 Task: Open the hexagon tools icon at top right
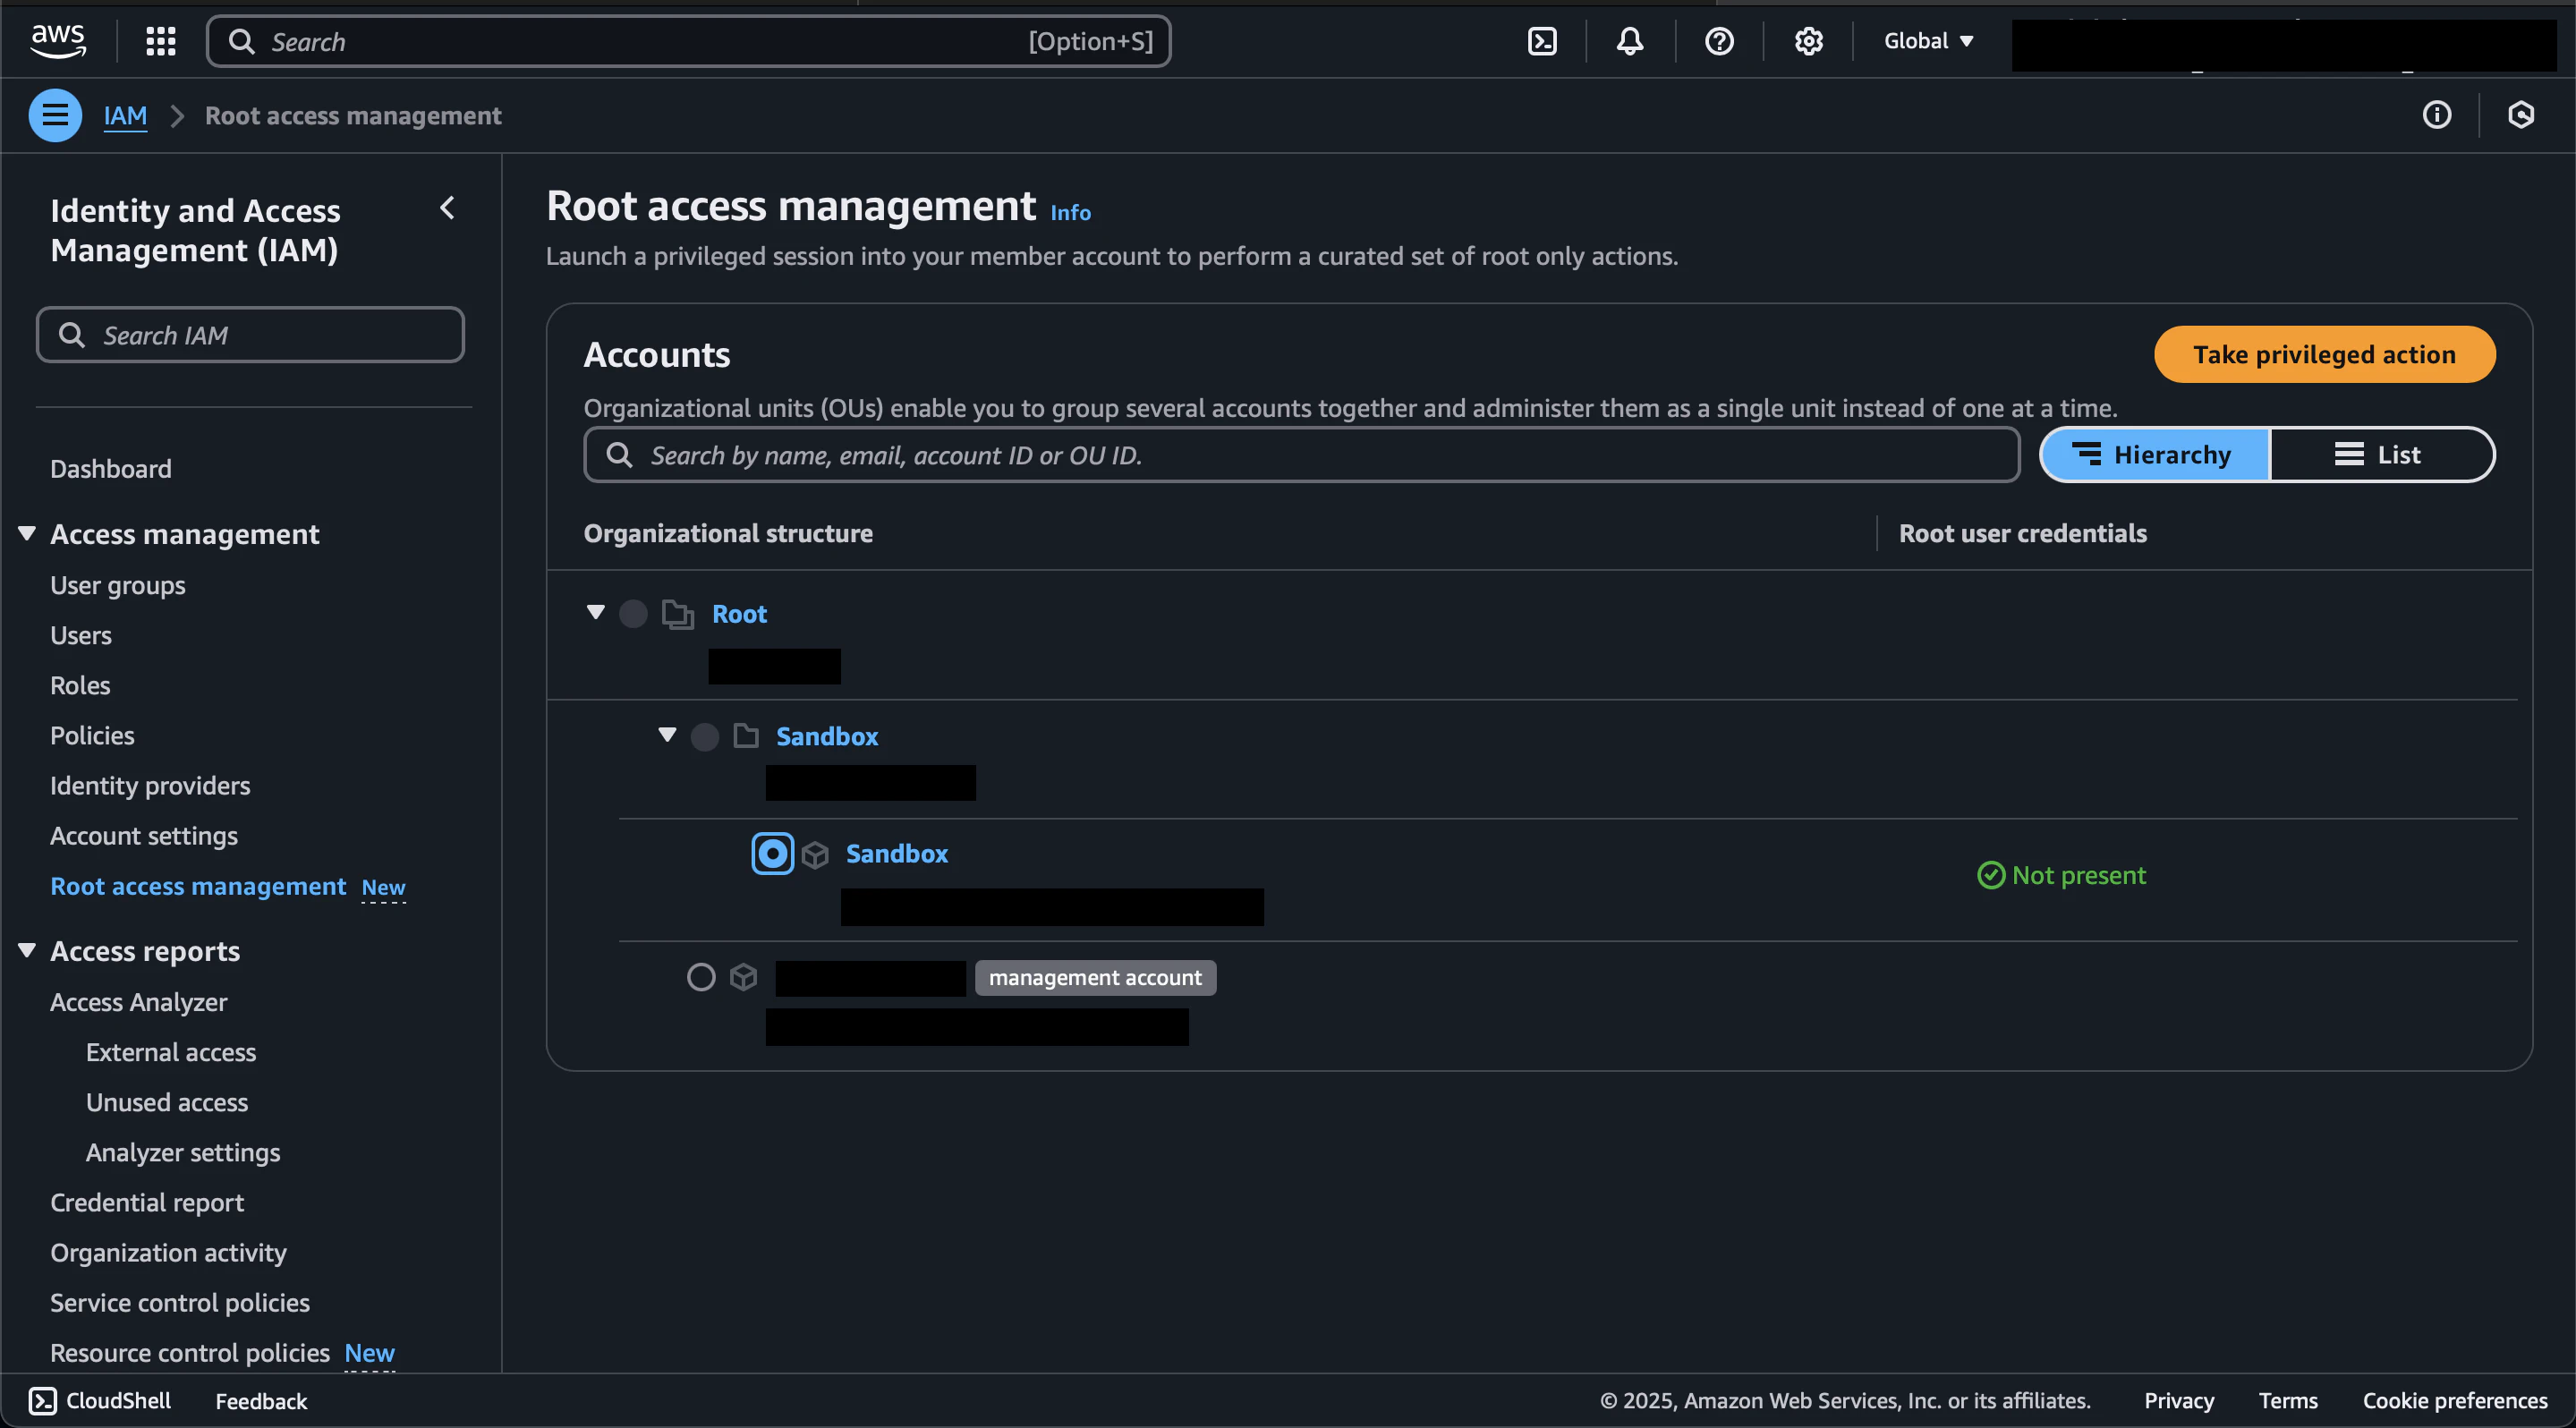tap(2520, 115)
